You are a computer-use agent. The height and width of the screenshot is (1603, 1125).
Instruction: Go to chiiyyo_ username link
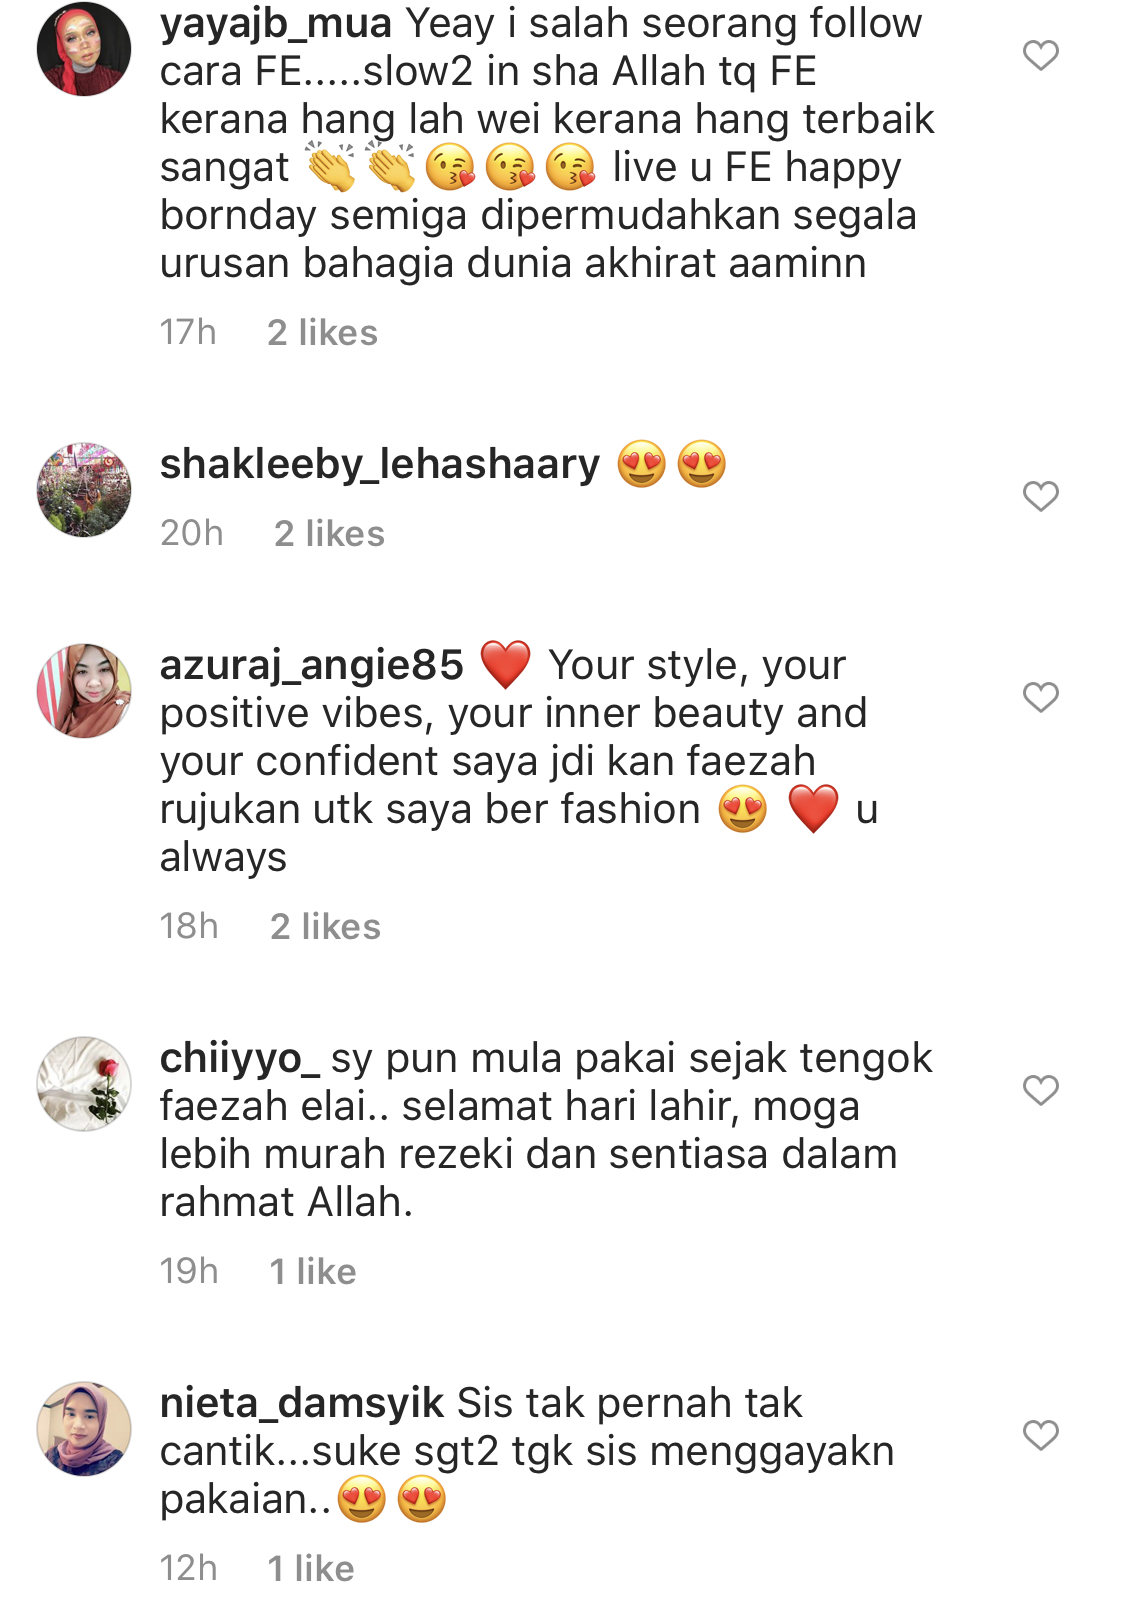pyautogui.click(x=240, y=1059)
